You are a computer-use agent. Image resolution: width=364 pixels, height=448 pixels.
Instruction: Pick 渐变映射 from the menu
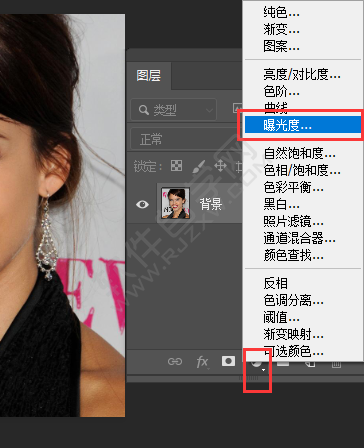[293, 334]
